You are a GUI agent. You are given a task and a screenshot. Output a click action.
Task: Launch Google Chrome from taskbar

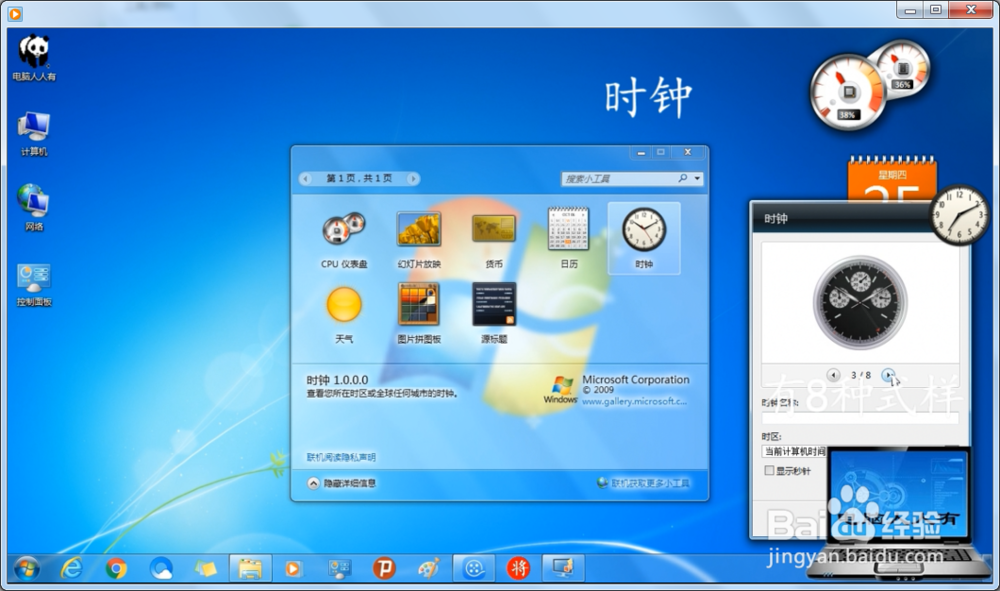point(116,568)
